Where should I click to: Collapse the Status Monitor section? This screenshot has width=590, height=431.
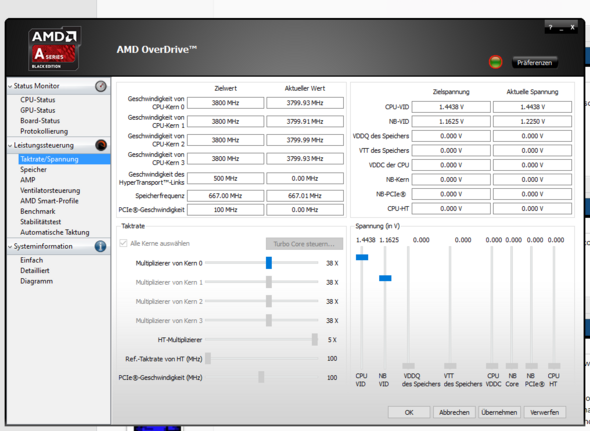(x=10, y=86)
